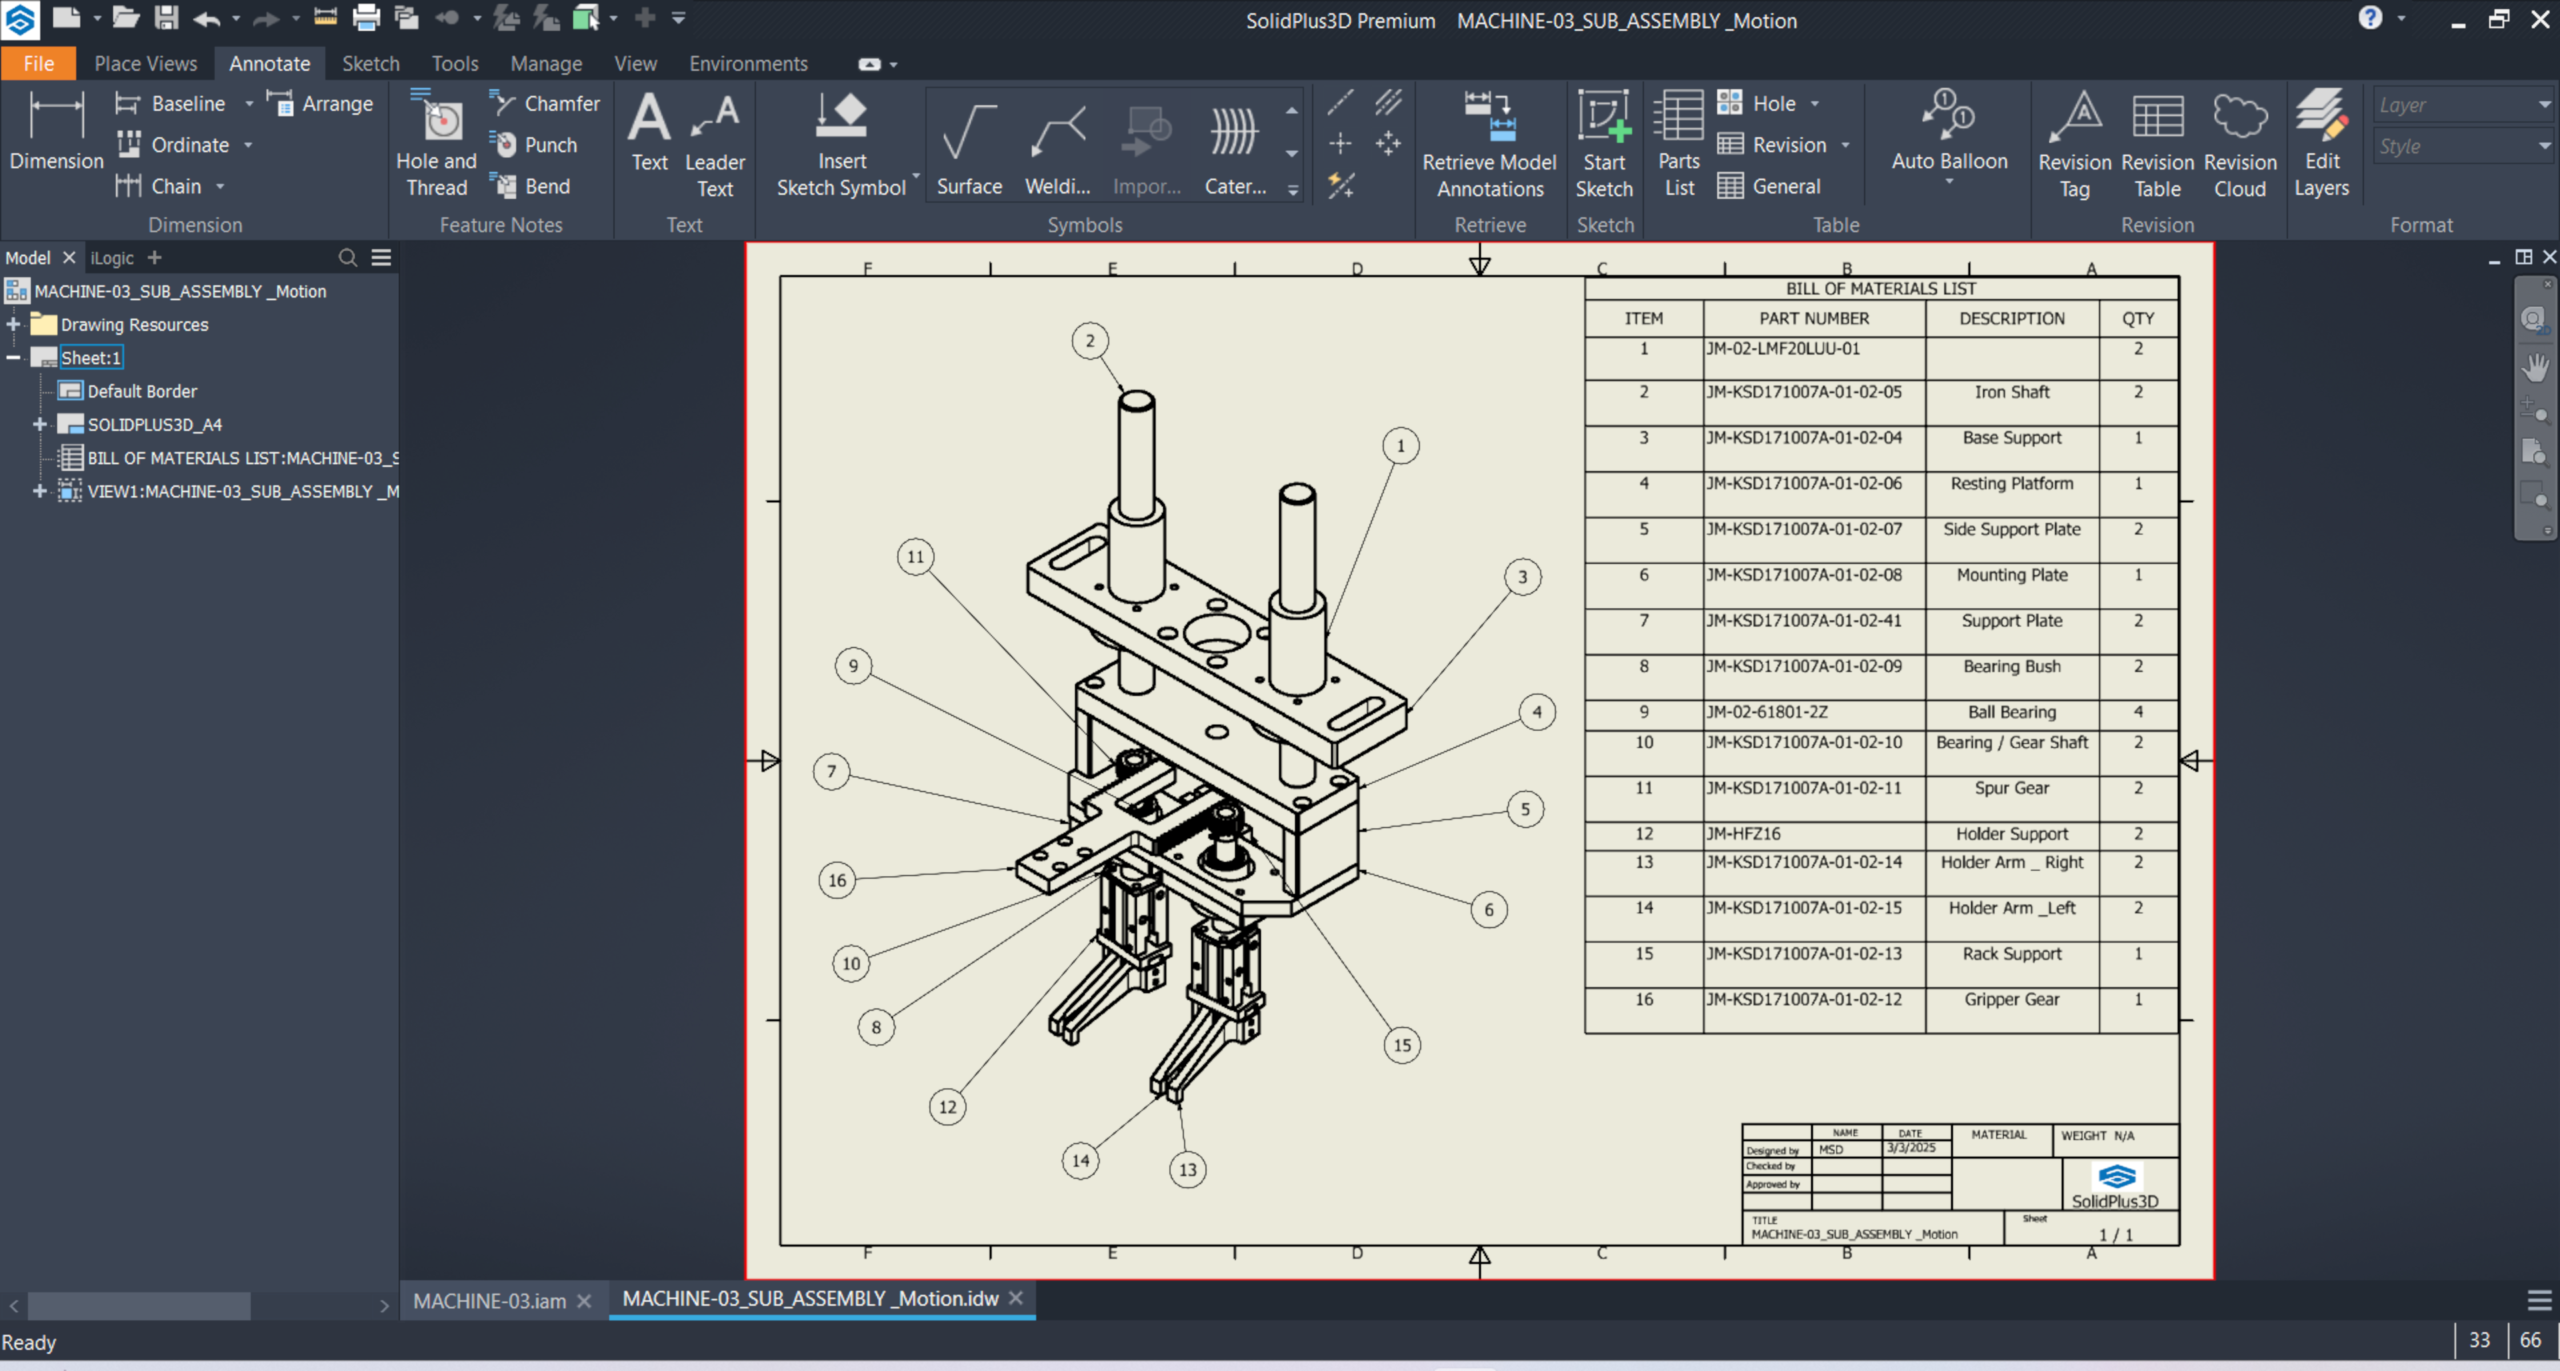Image resolution: width=2560 pixels, height=1371 pixels.
Task: Click the Hole and Thread notes tool
Action: 436,142
